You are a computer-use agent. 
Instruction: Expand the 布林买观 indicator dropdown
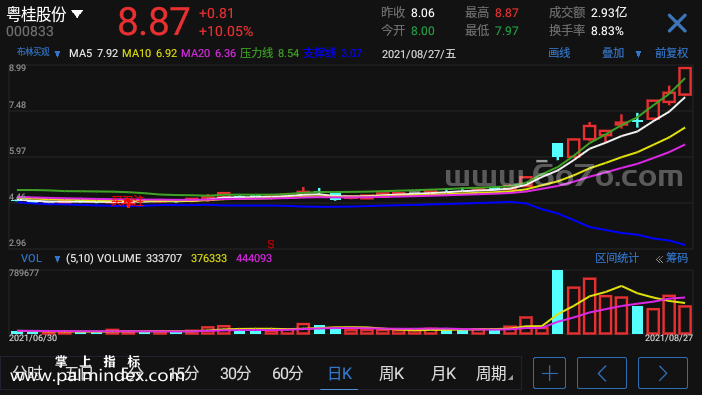(57, 54)
